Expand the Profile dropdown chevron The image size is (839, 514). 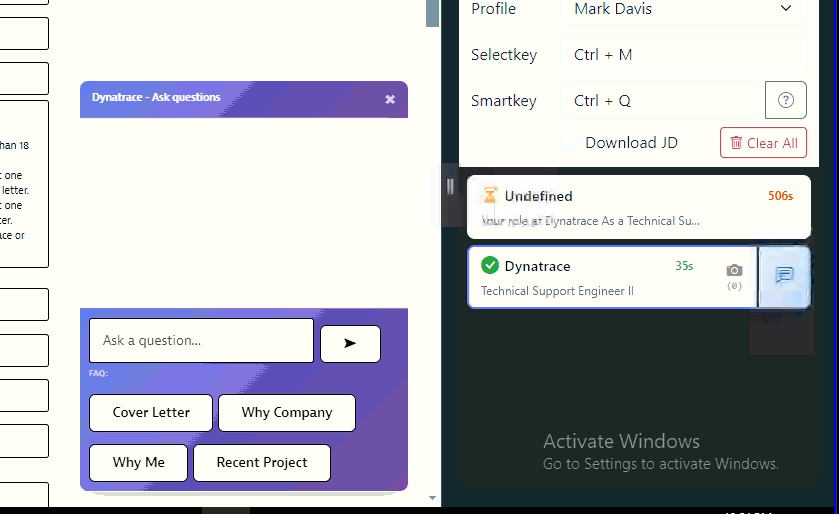pos(785,9)
